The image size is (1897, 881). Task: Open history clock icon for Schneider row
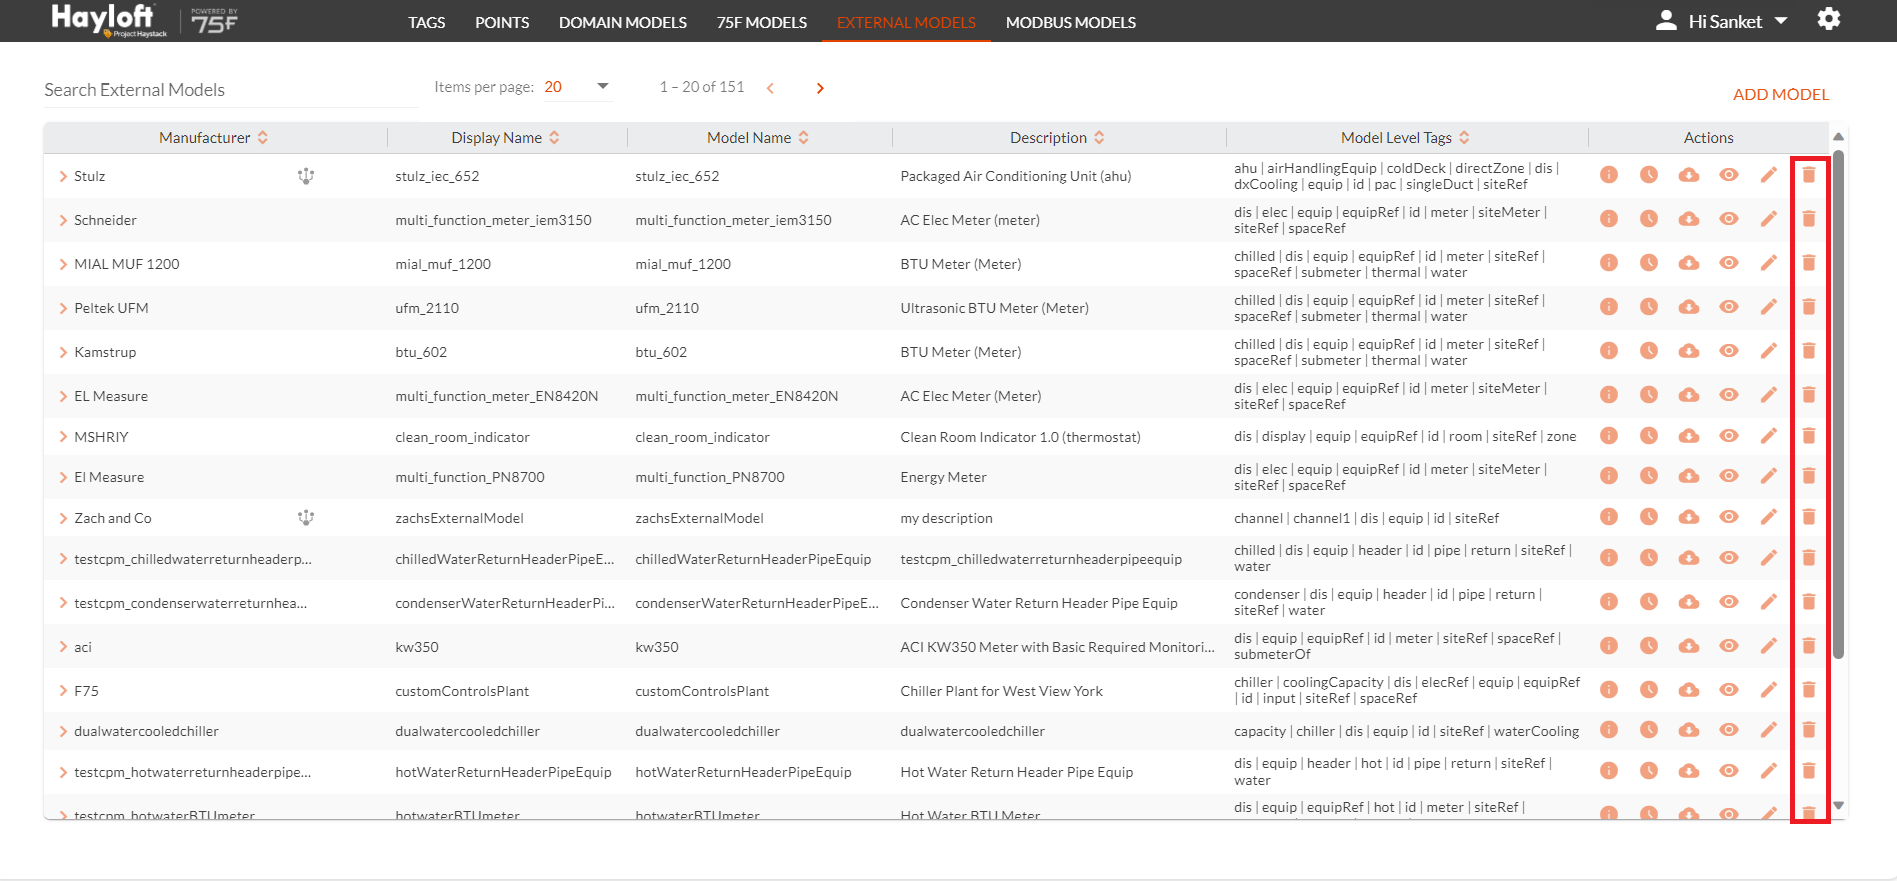pyautogui.click(x=1649, y=219)
